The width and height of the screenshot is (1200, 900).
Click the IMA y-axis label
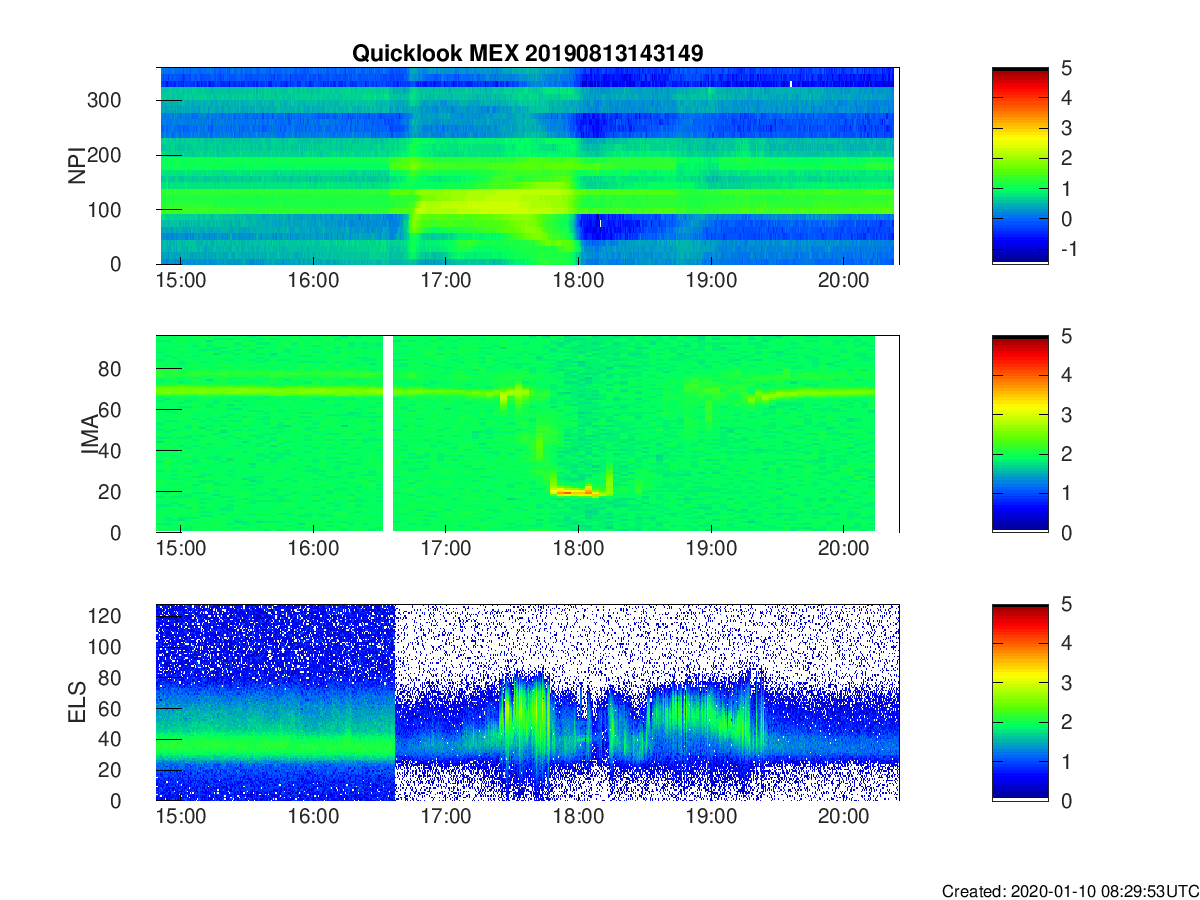(x=91, y=434)
